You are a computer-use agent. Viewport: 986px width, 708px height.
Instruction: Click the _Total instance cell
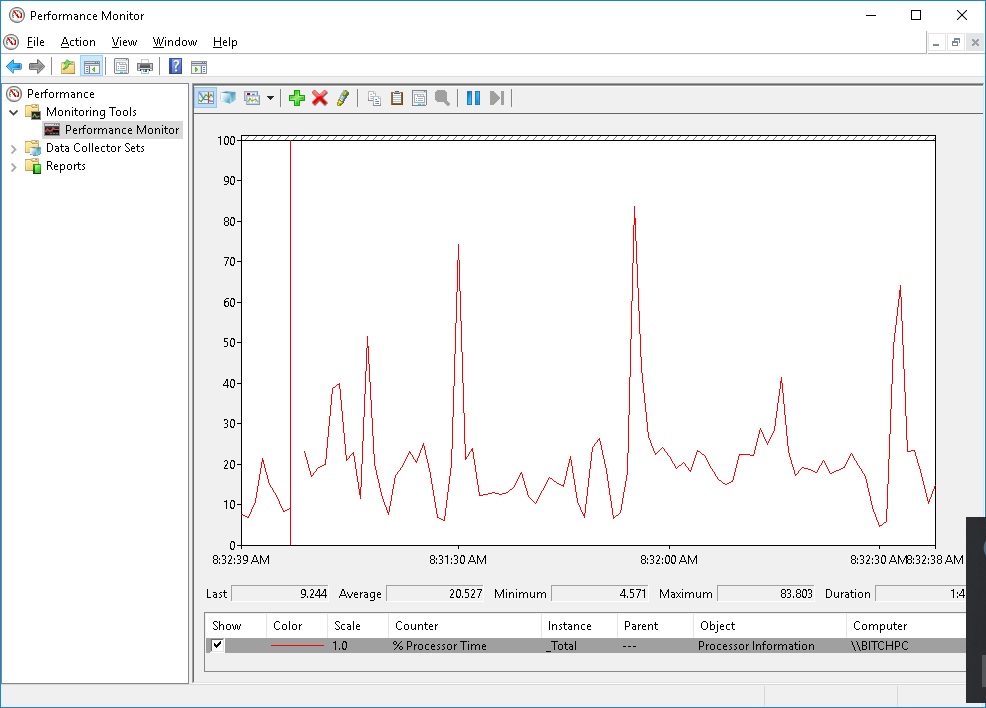[561, 646]
